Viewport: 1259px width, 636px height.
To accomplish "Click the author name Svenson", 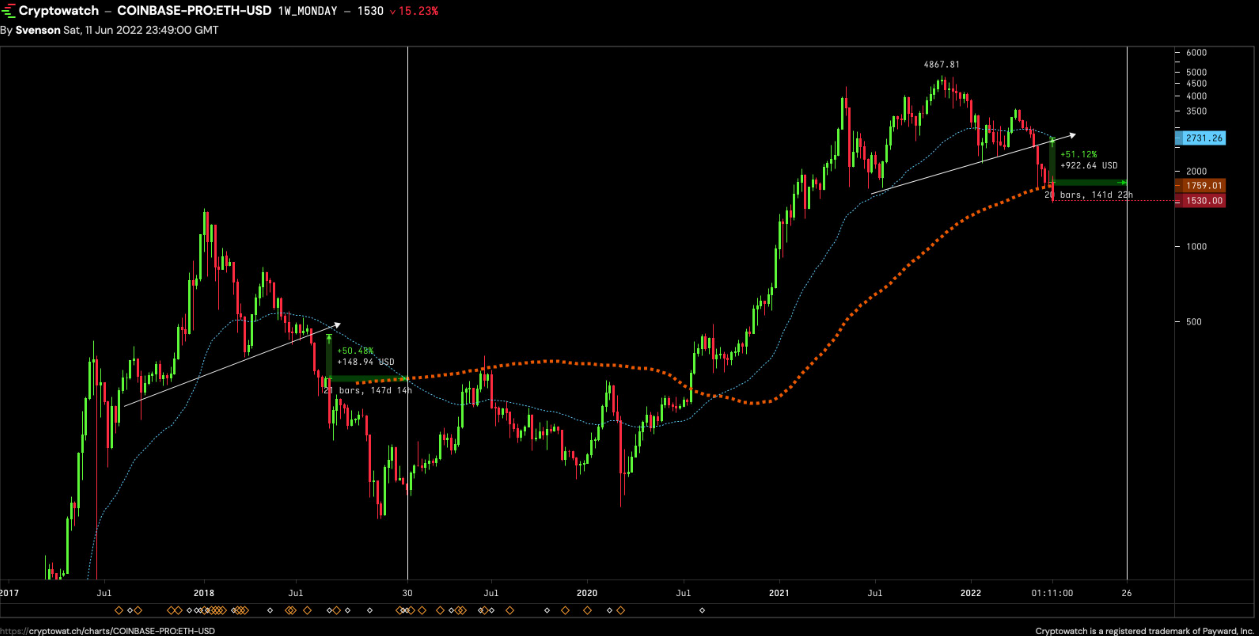I will click(35, 30).
